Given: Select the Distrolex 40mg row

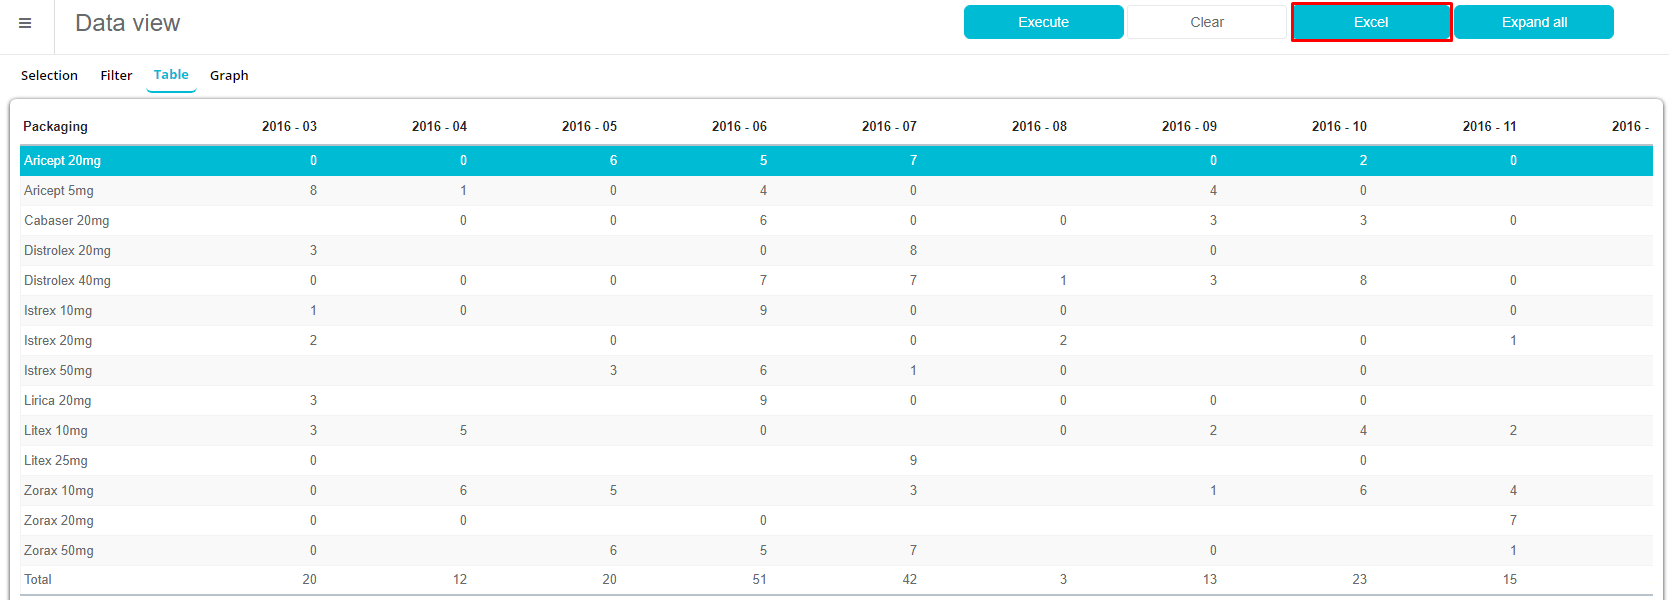Looking at the screenshot, I should pos(67,280).
